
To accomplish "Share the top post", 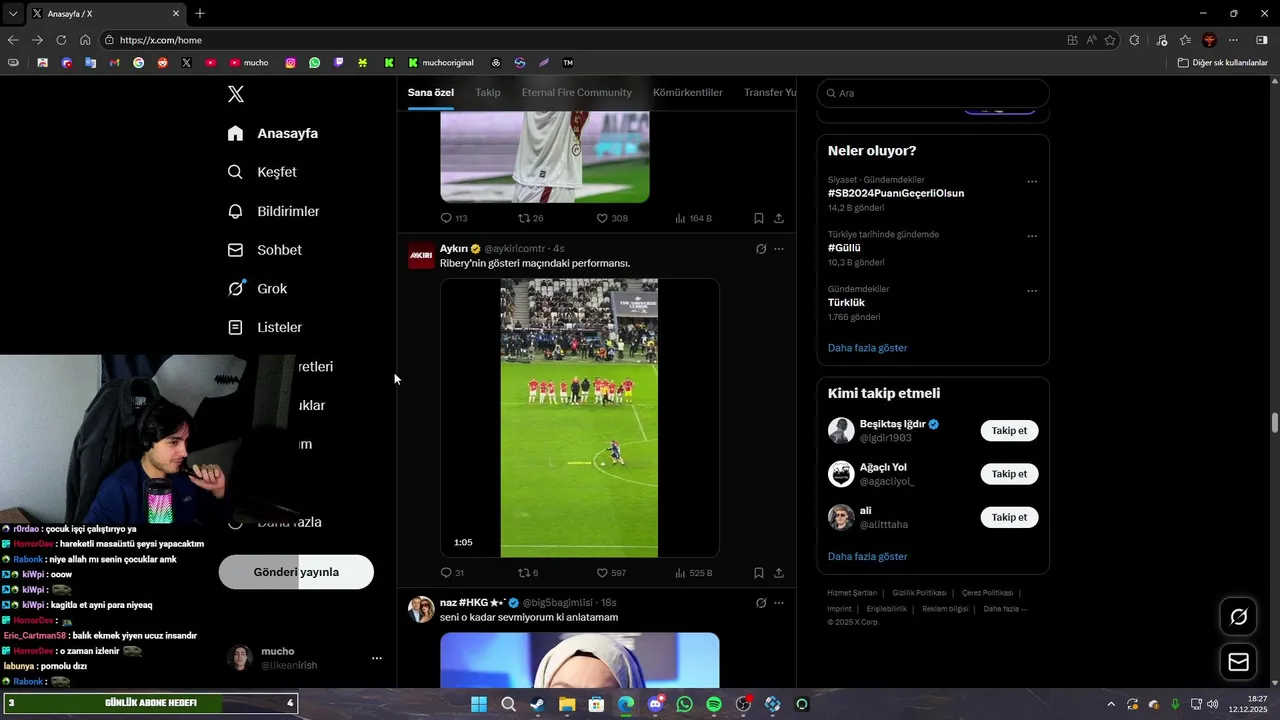I will (779, 218).
